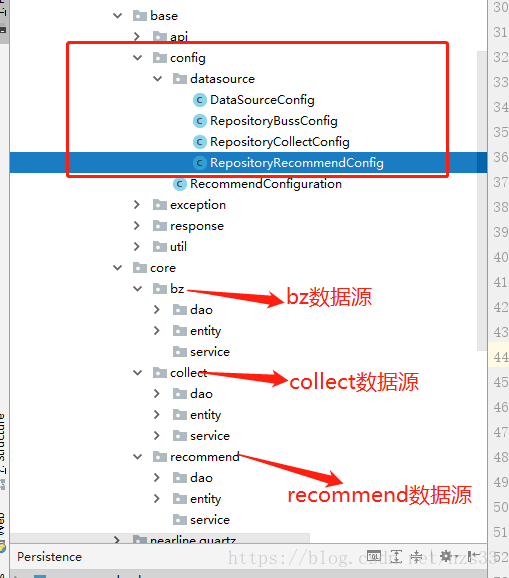Click highlighted line number 44 in gutter
509x578 pixels.
(x=501, y=357)
